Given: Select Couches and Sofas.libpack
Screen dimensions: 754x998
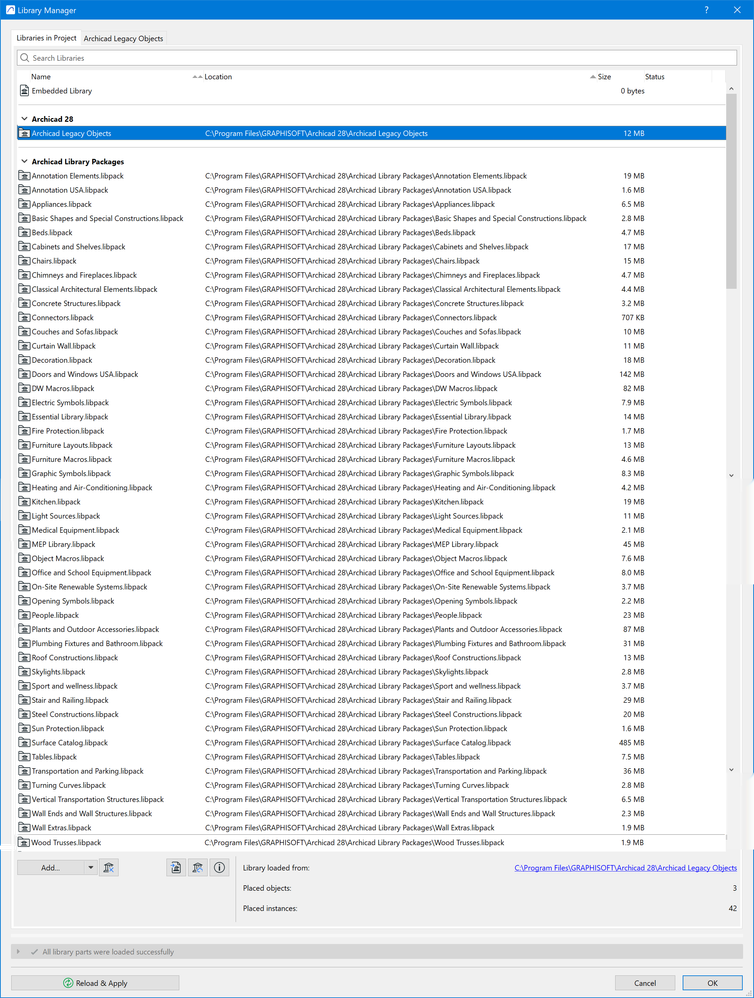Looking at the screenshot, I should 372,332.
